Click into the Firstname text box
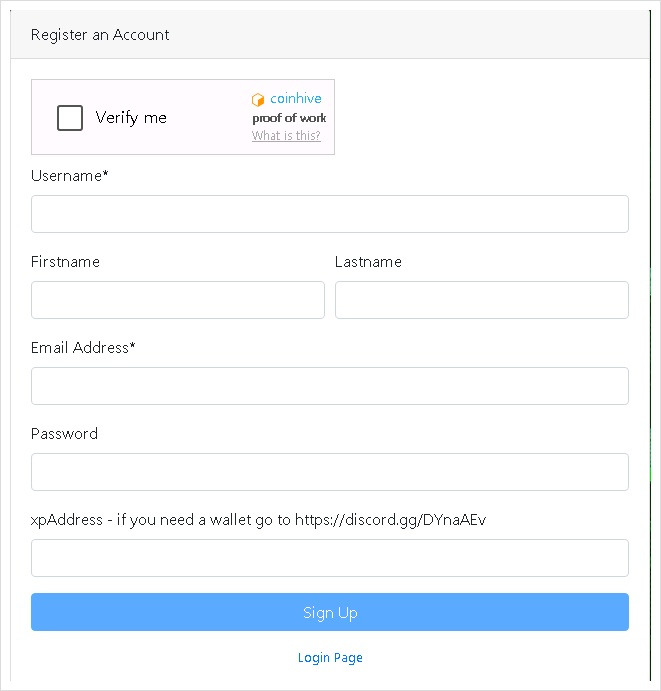Viewport: 661px width, 691px height. [x=178, y=300]
